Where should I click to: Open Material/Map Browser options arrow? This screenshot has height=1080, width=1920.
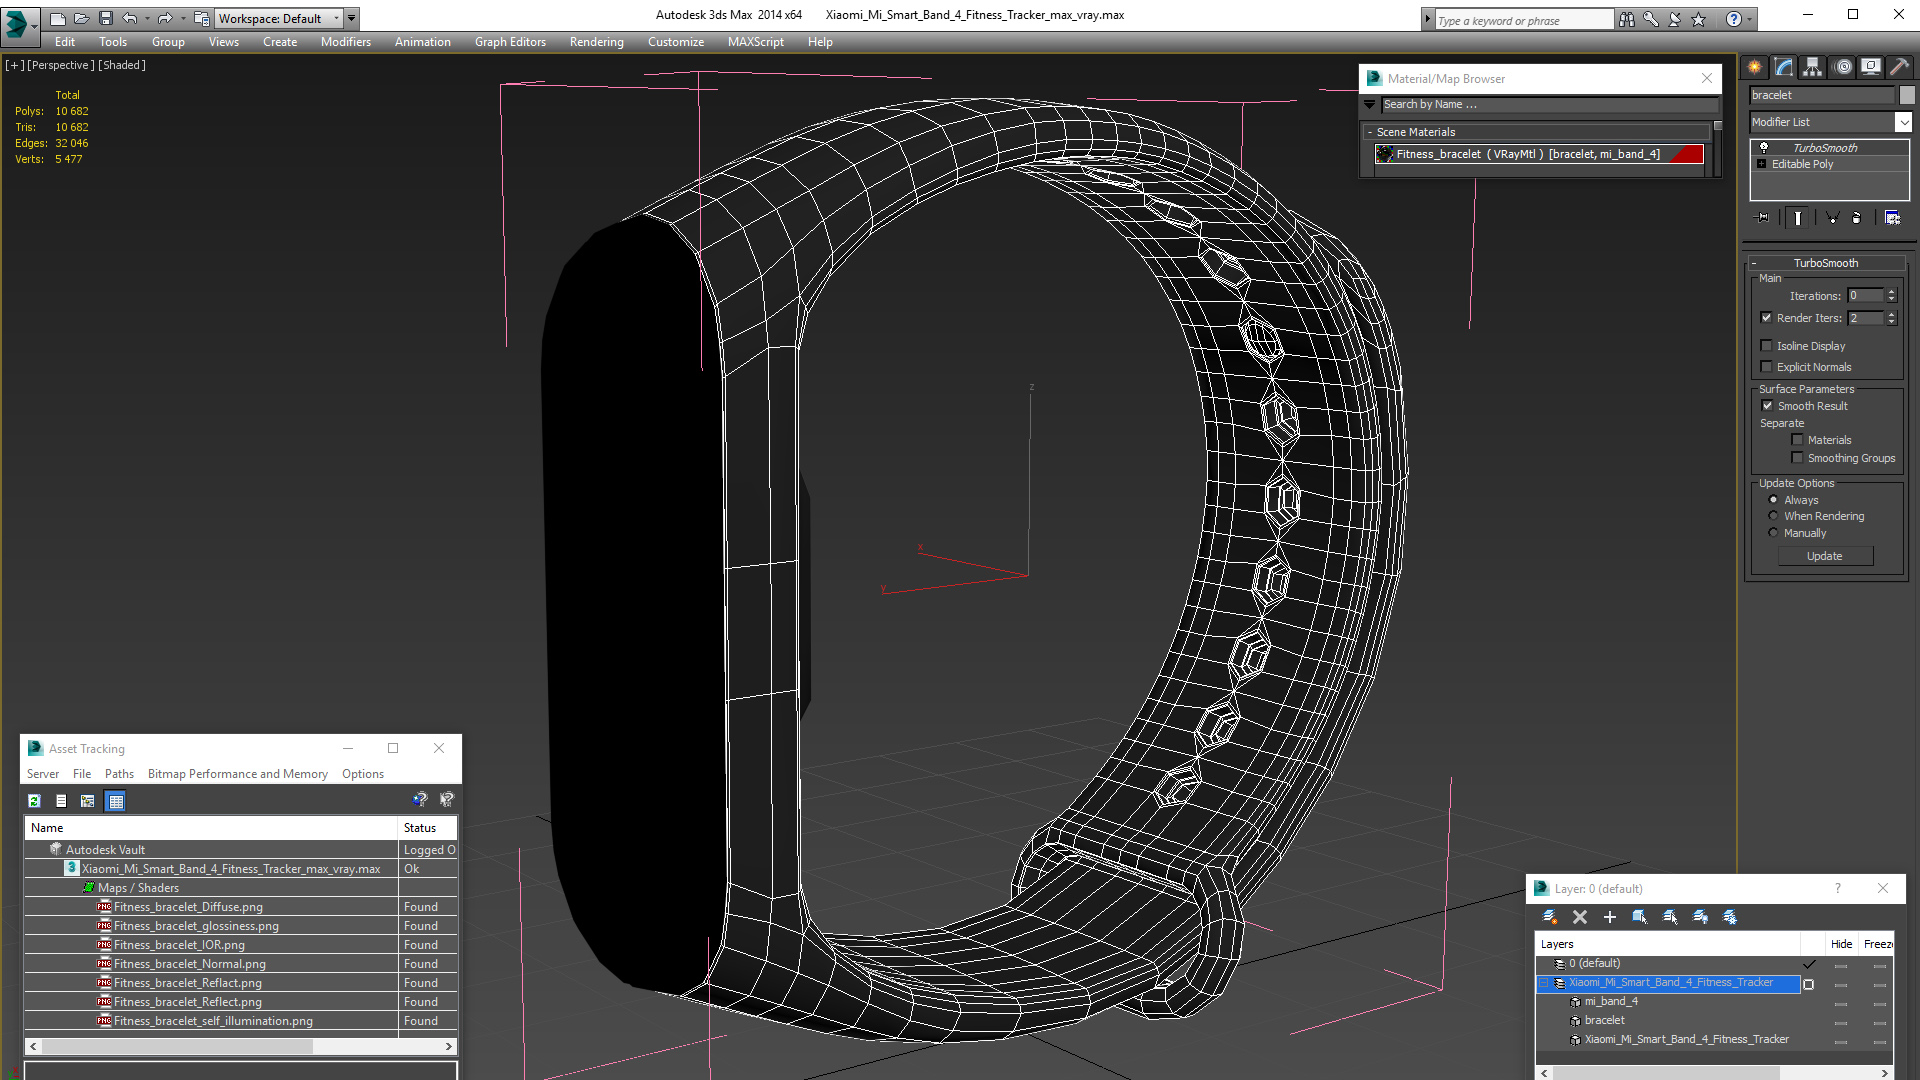coord(1370,104)
